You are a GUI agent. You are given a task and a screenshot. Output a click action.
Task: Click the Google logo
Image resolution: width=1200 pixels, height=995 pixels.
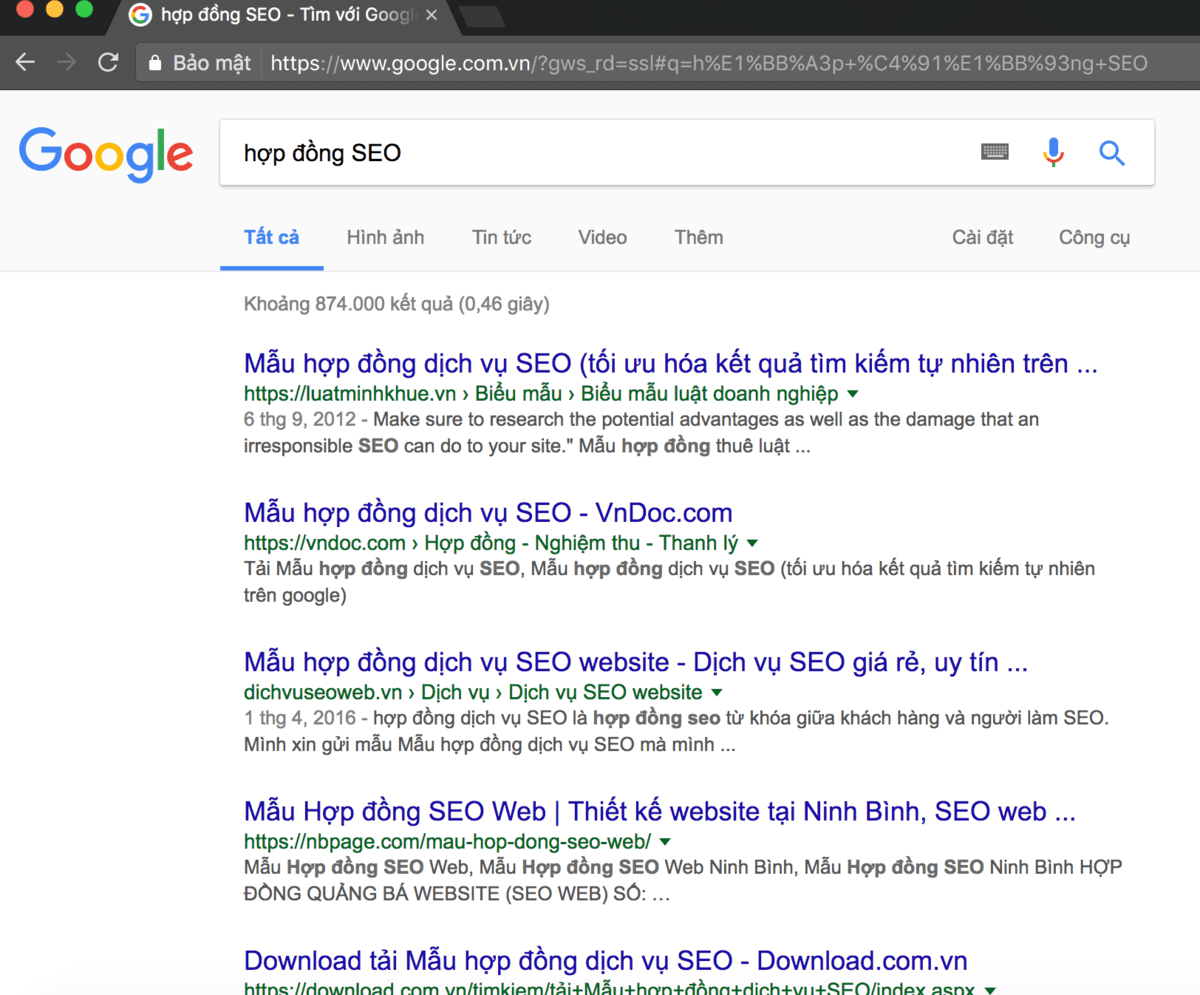tap(106, 155)
